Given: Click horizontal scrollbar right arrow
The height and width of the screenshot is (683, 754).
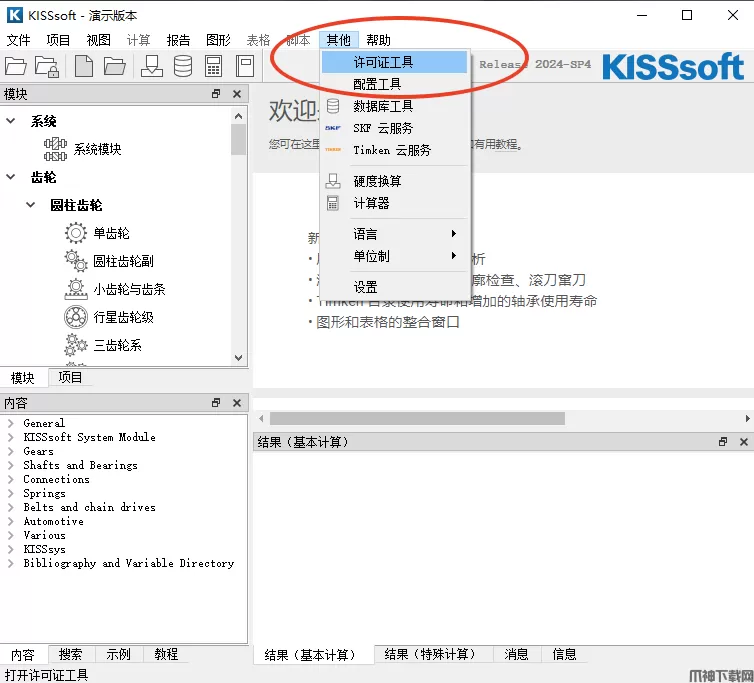Looking at the screenshot, I should point(747,418).
